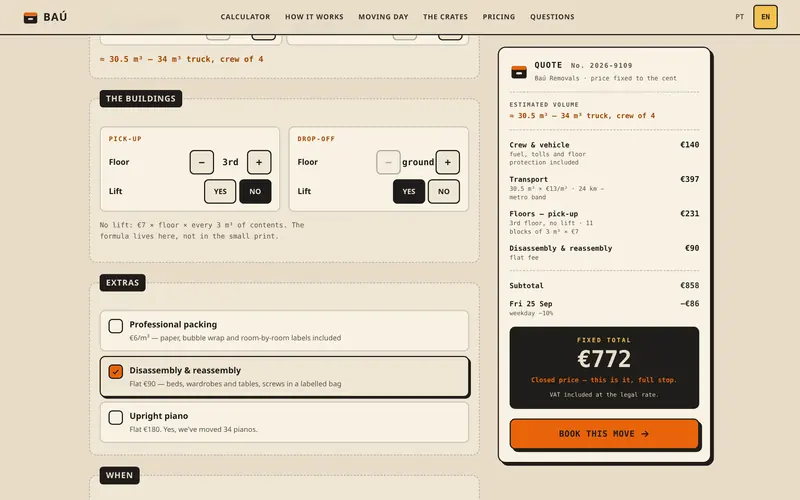Check the Professional packing checkbox
Image resolution: width=800 pixels, height=500 pixels.
(x=116, y=326)
